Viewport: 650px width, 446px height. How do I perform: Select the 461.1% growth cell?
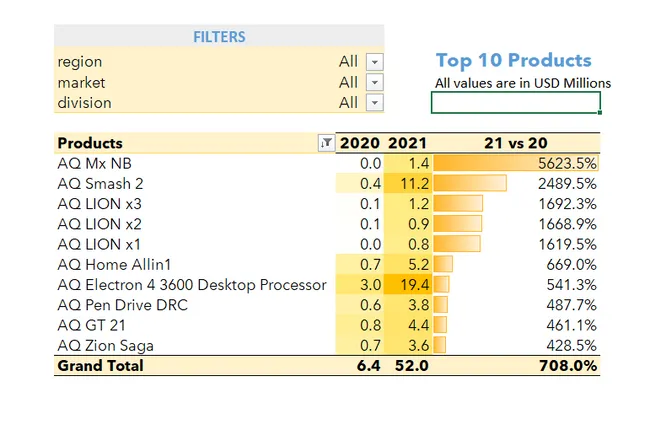[516, 325]
